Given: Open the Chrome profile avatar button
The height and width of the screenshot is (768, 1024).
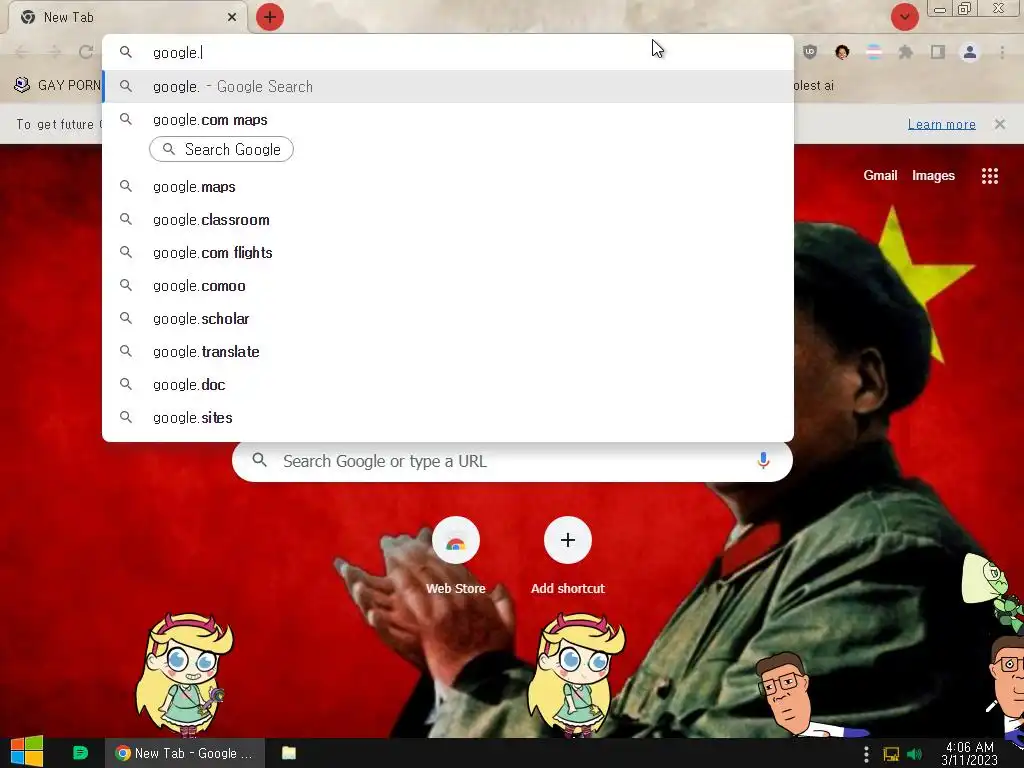Looking at the screenshot, I should (x=970, y=52).
